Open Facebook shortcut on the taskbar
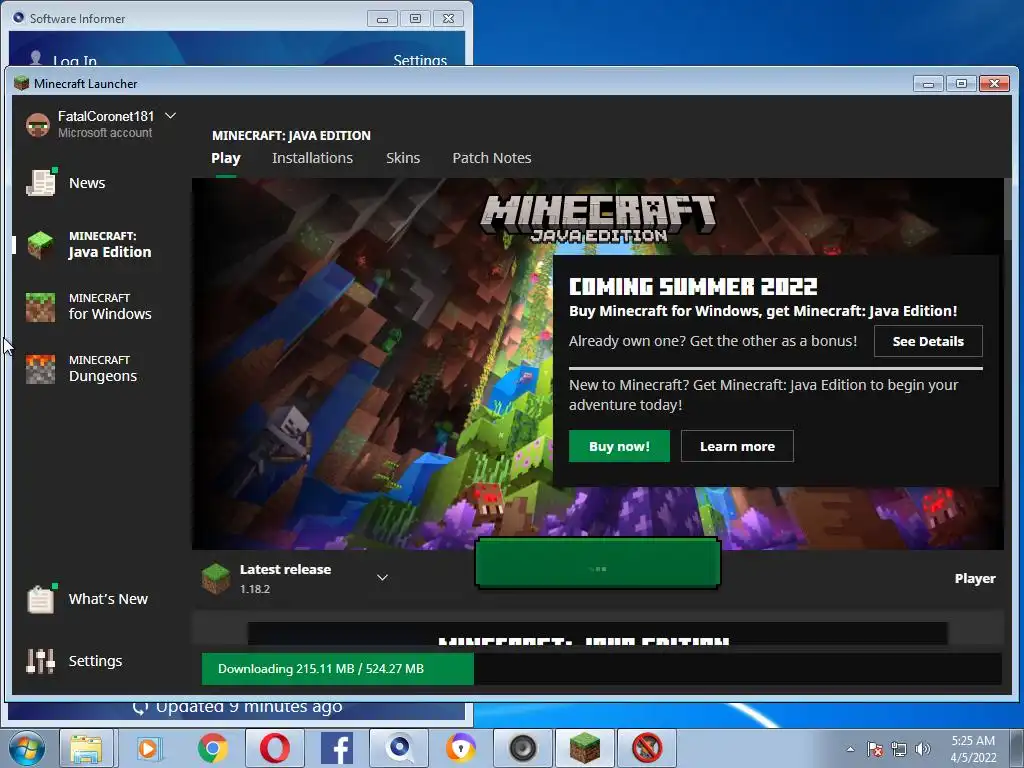The width and height of the screenshot is (1024, 768). pyautogui.click(x=338, y=748)
